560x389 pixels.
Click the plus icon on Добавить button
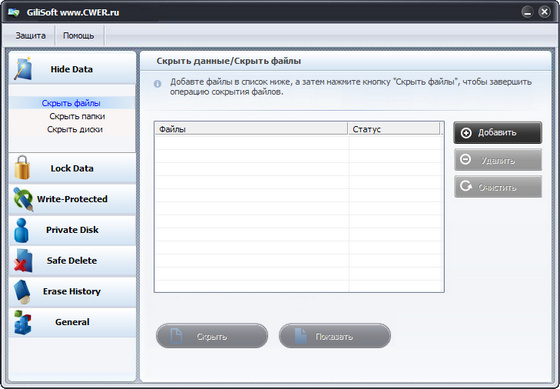tap(466, 133)
